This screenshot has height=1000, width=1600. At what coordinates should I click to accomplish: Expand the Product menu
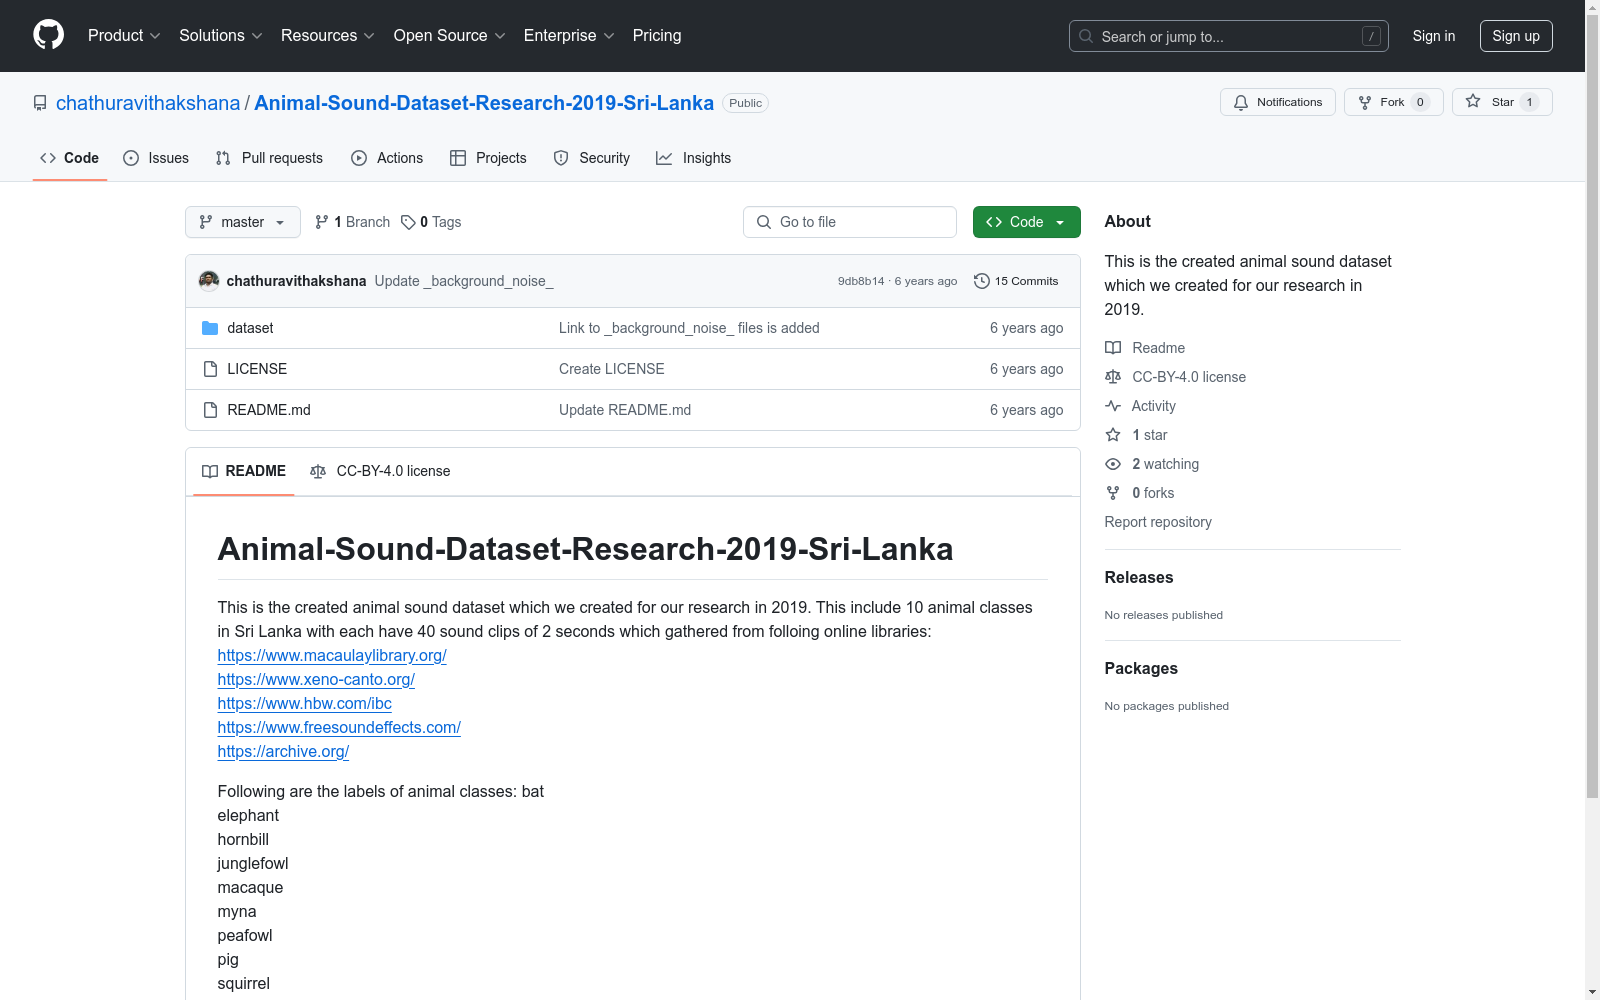tap(124, 35)
